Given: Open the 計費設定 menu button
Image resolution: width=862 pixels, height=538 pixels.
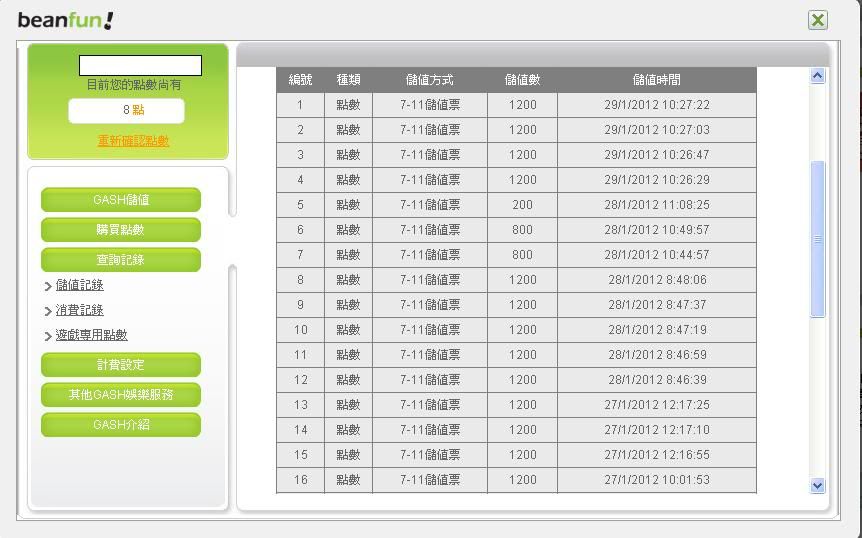Looking at the screenshot, I should pyautogui.click(x=121, y=365).
